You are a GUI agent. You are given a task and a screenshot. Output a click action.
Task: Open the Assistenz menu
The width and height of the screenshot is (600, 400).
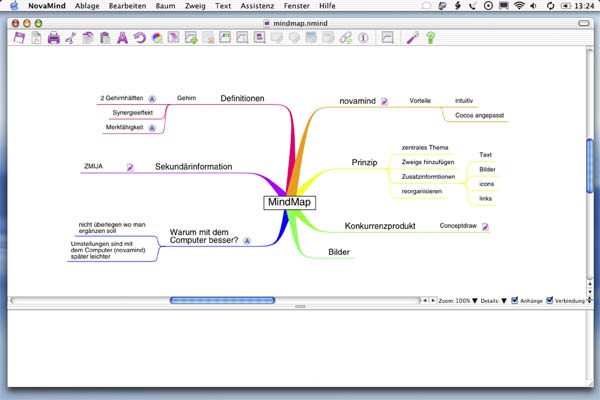click(256, 6)
